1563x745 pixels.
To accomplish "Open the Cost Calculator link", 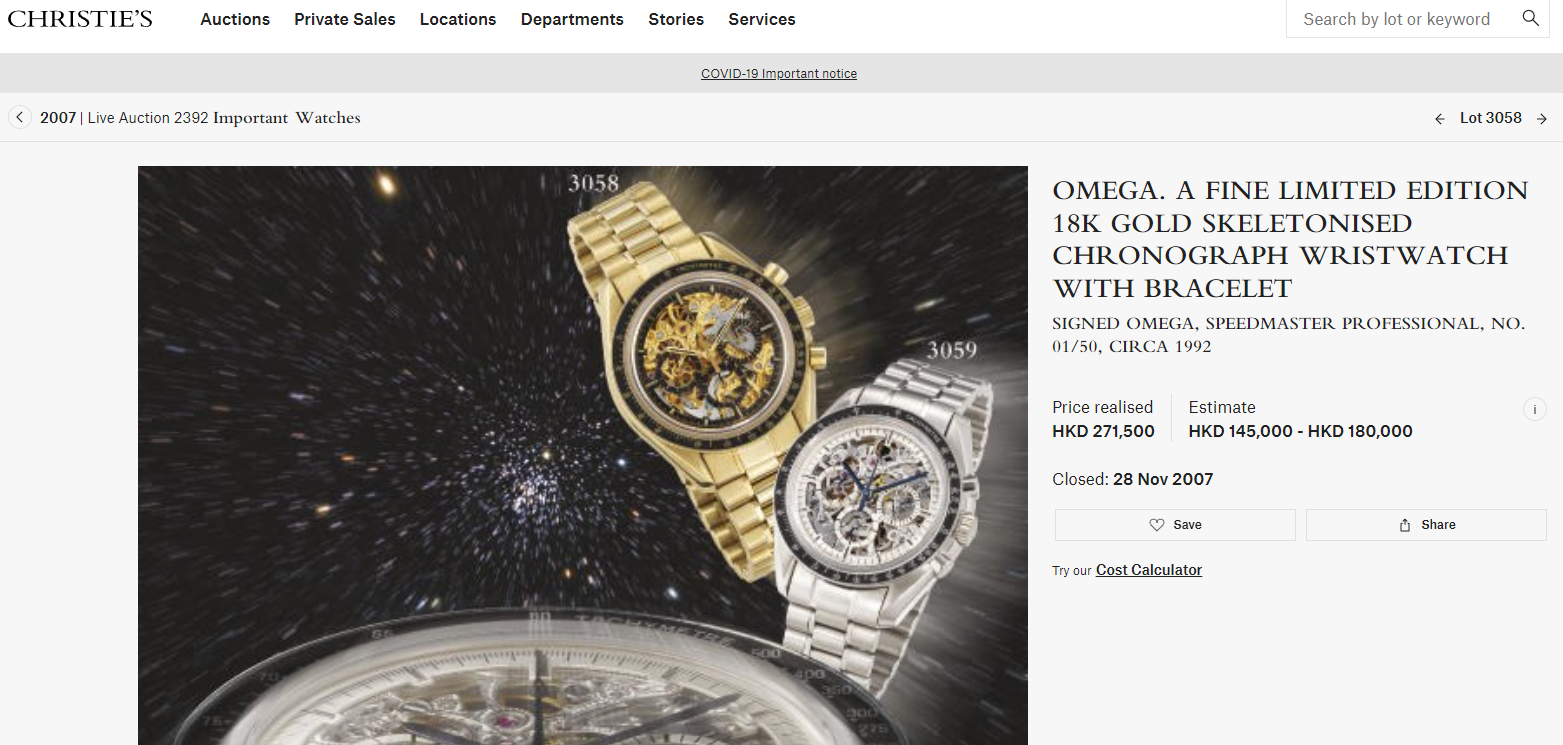I will tap(1149, 570).
